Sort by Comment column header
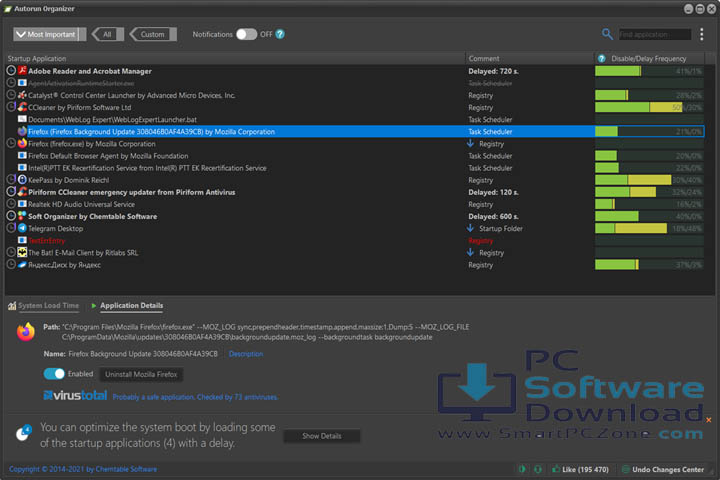Screen dimensions: 720x480 [x=529, y=59]
